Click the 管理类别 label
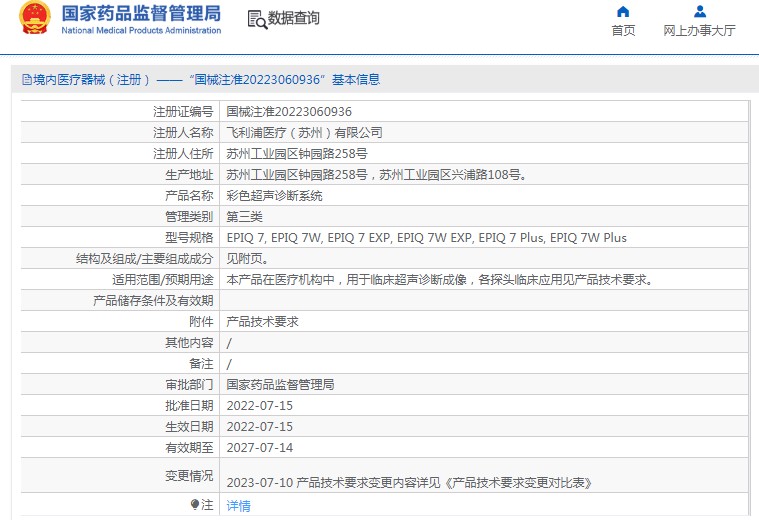 pyautogui.click(x=189, y=217)
